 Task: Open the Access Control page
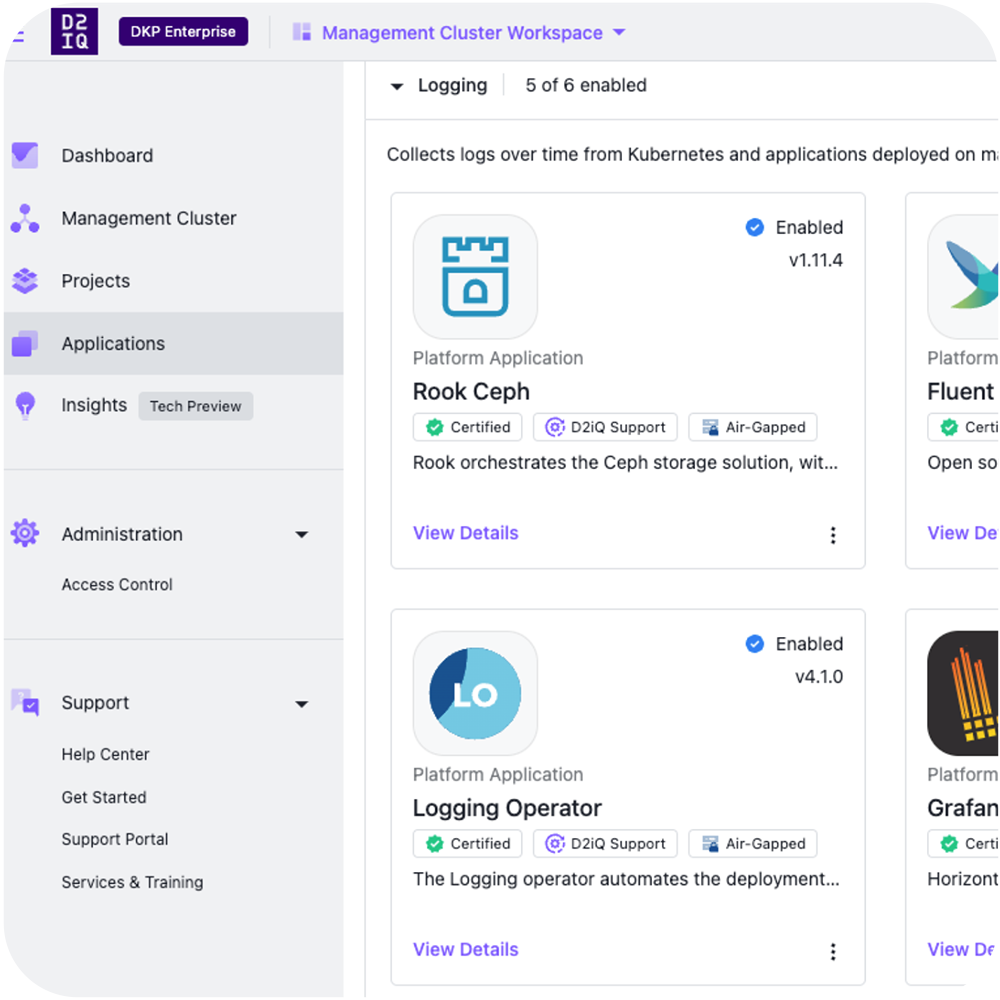(x=117, y=584)
